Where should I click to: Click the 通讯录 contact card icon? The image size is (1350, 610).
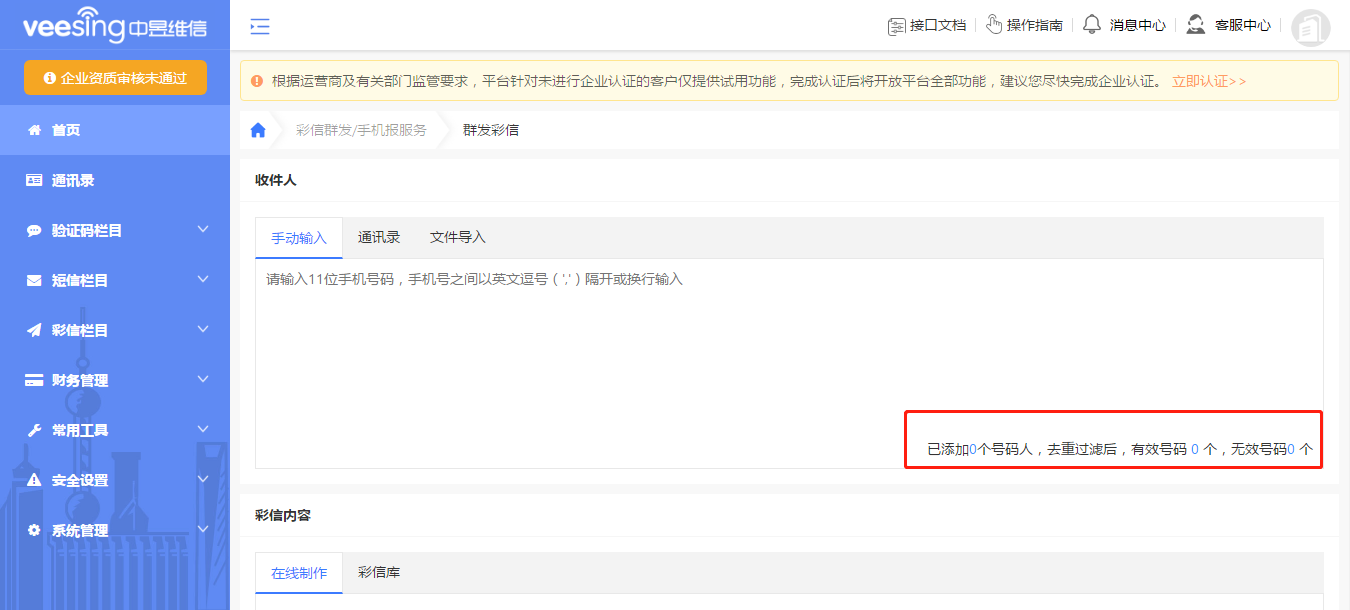tap(34, 180)
